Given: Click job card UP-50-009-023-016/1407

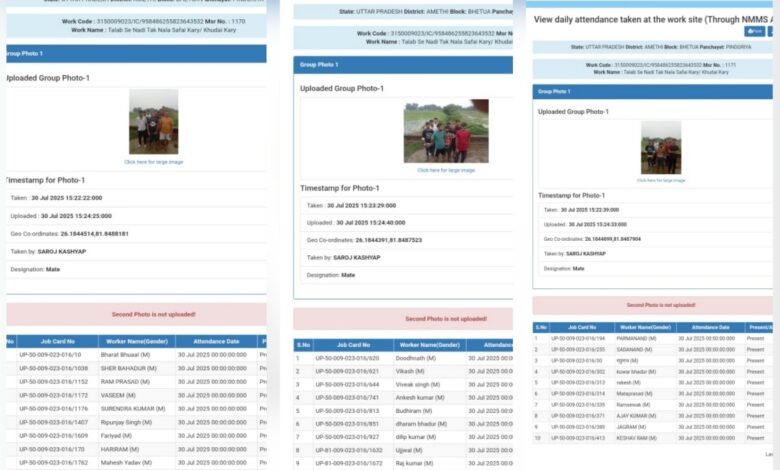Looking at the screenshot, I should 54,422.
